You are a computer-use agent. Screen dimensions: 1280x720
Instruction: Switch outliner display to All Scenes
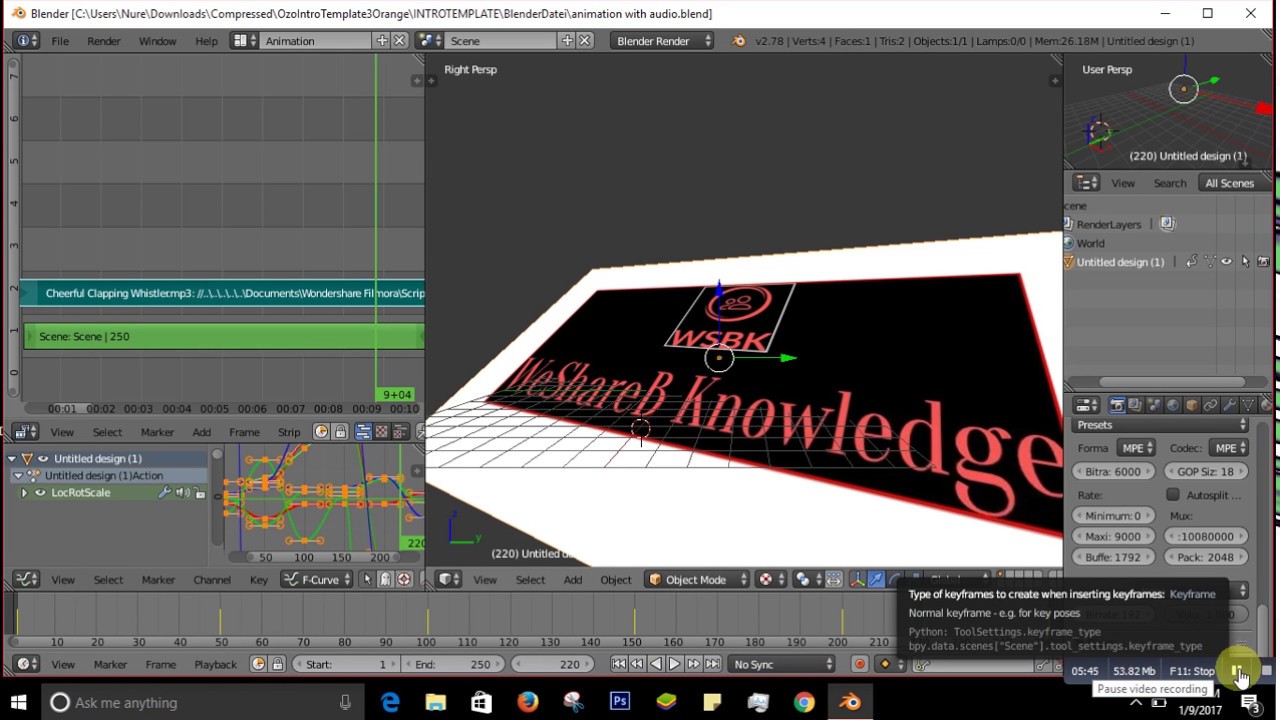click(x=1237, y=183)
